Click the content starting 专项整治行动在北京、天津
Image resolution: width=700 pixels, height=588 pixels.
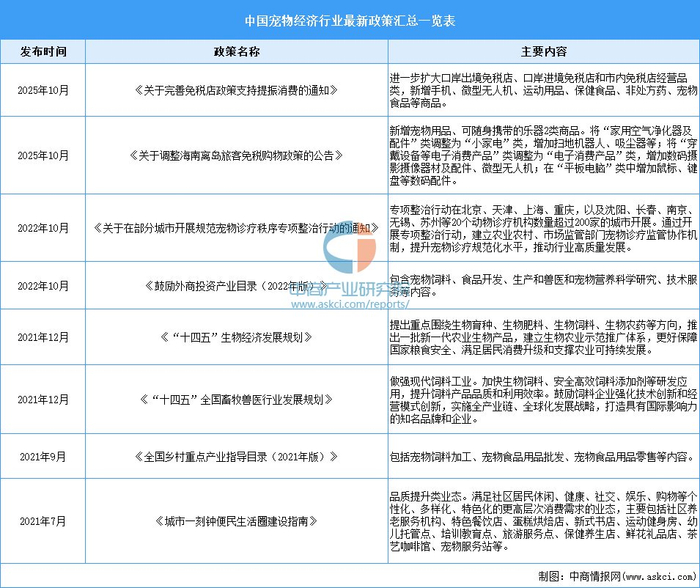(x=543, y=228)
